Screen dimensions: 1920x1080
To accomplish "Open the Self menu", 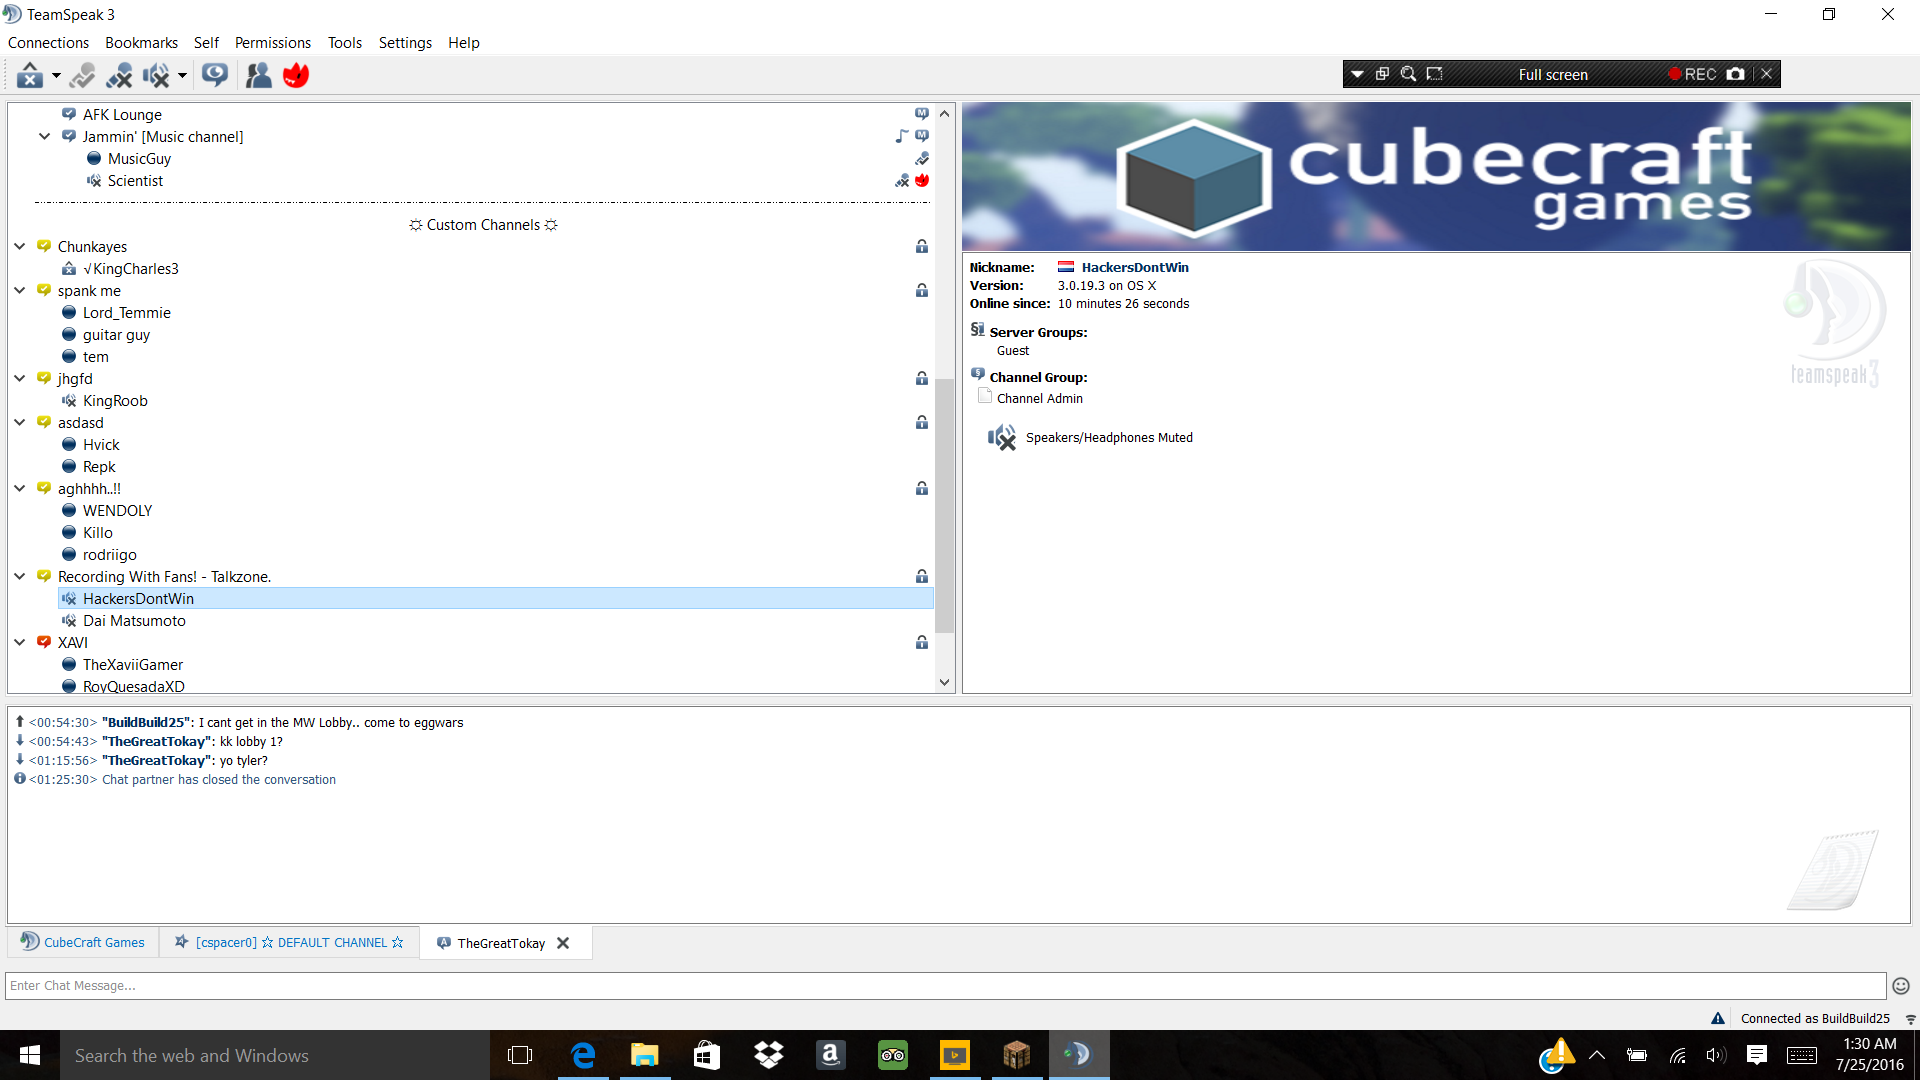I will coord(206,43).
